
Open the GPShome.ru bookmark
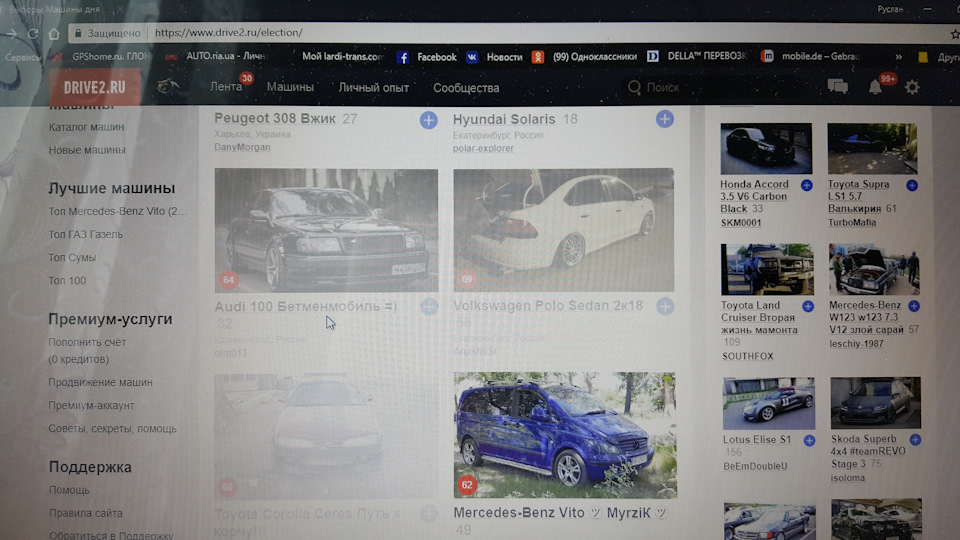102,56
